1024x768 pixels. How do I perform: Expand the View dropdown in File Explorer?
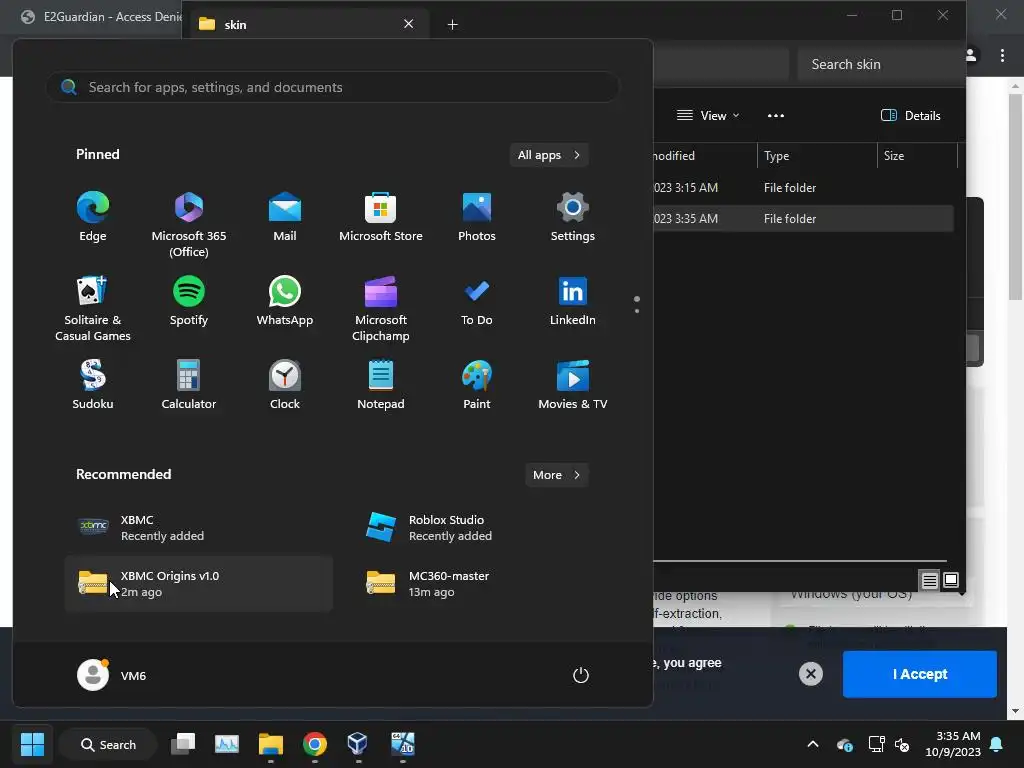708,116
